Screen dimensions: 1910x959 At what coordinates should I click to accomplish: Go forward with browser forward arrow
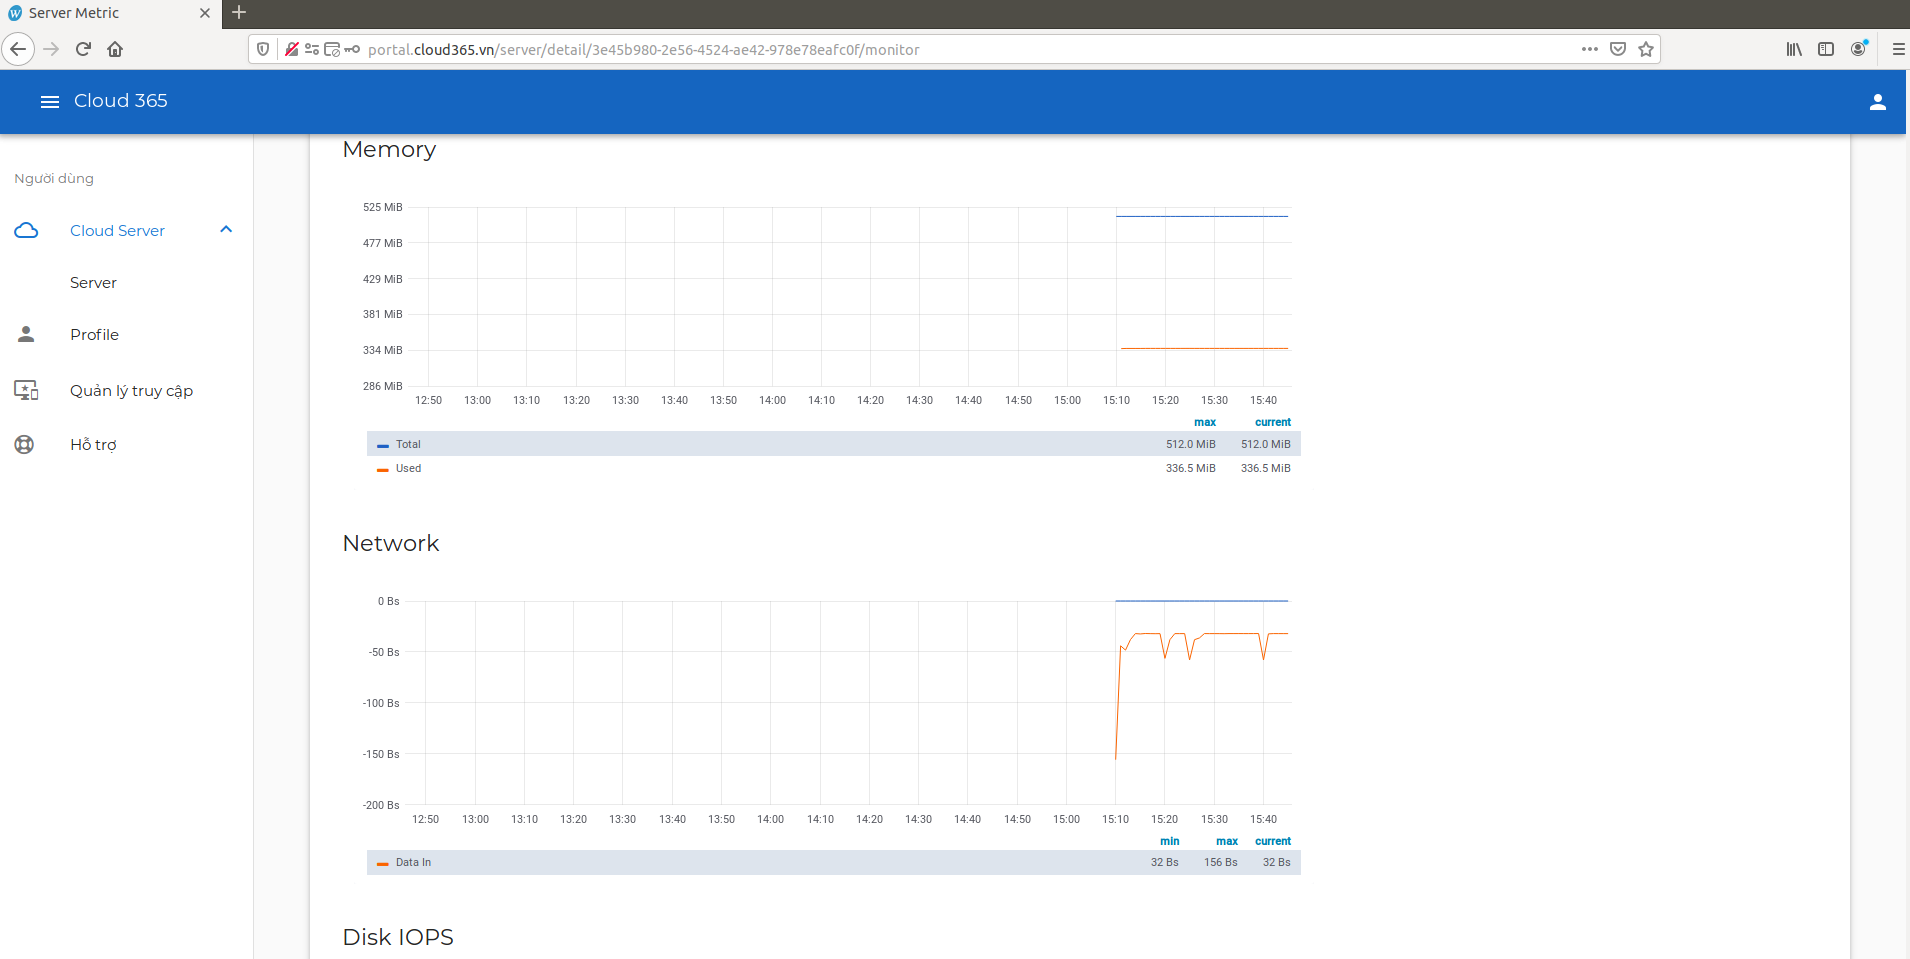tap(51, 49)
